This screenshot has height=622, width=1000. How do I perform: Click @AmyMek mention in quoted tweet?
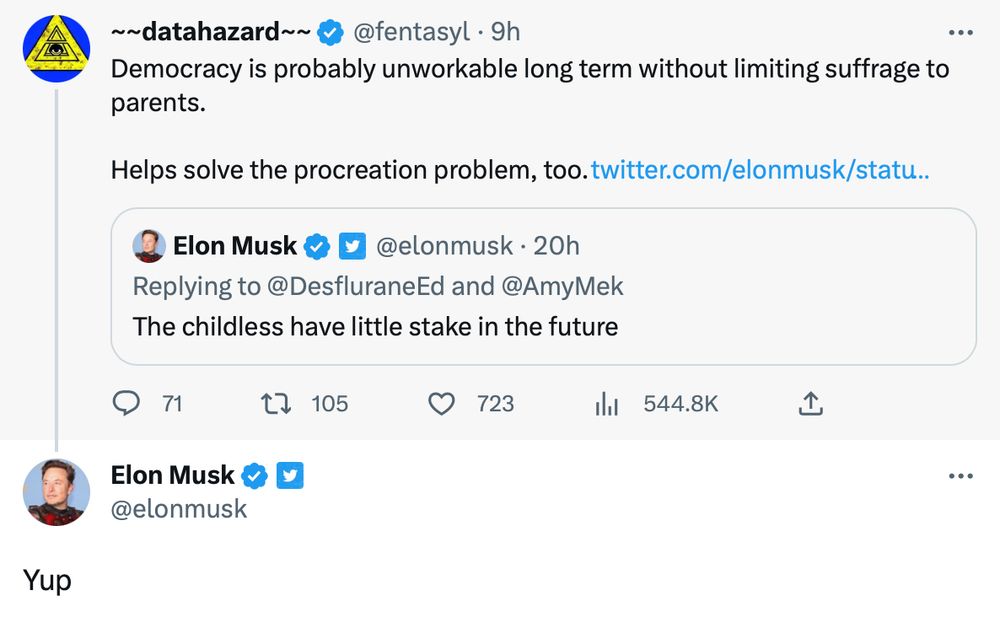[x=562, y=286]
